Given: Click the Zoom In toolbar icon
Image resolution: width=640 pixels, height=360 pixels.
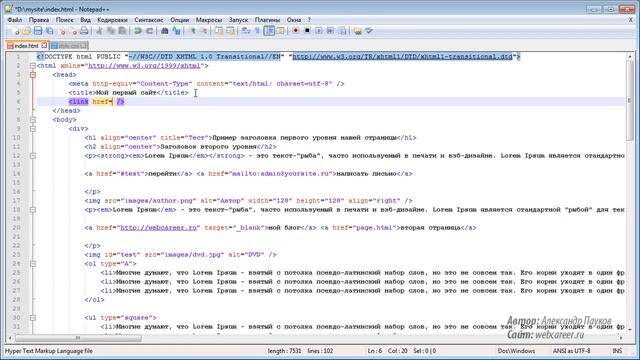Looking at the screenshot, I should [192, 31].
